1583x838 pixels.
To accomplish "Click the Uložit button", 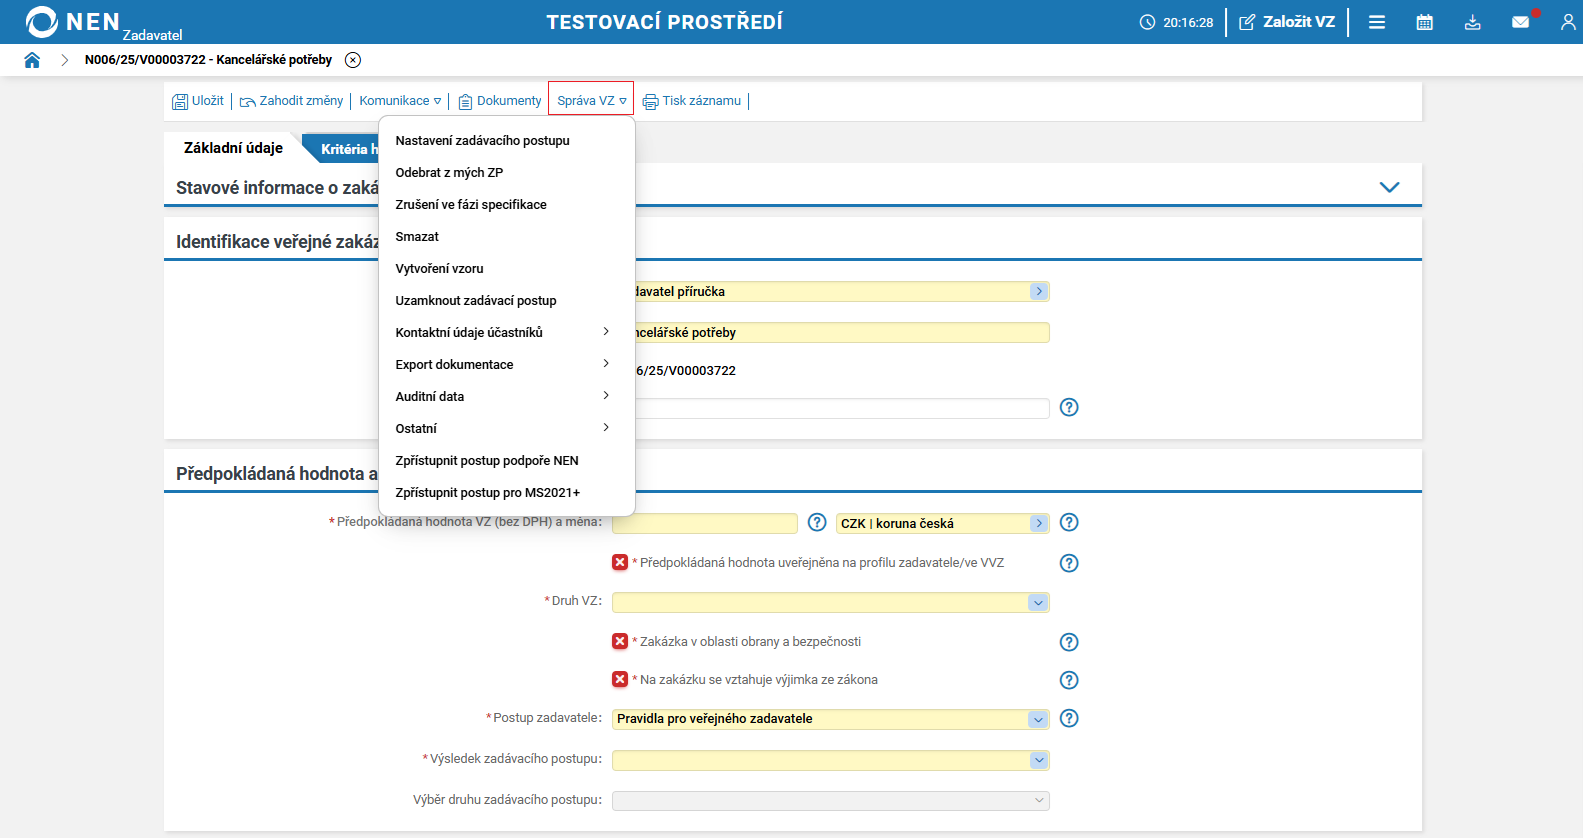I will click(198, 101).
